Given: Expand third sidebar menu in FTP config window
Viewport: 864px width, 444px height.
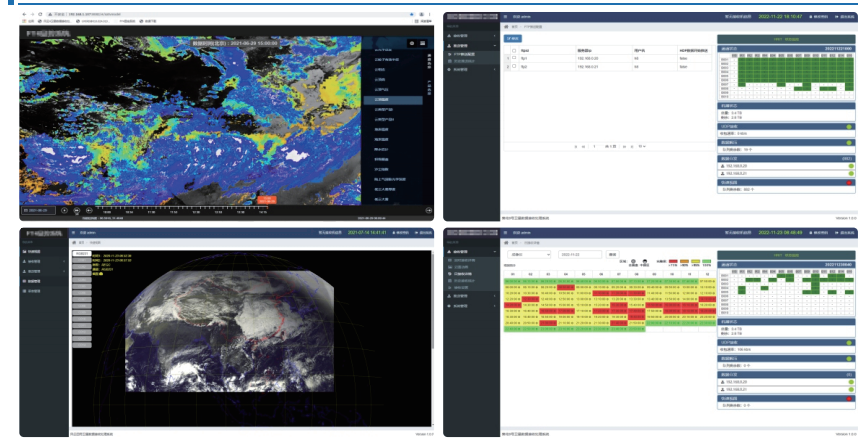Looking at the screenshot, I should point(472,69).
